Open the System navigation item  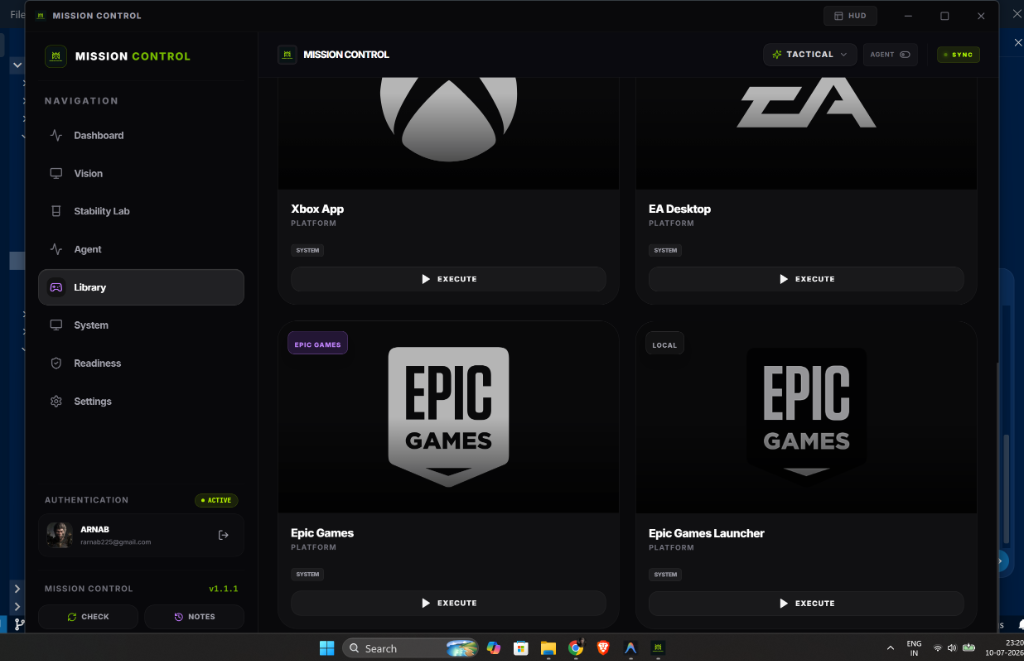click(140, 325)
